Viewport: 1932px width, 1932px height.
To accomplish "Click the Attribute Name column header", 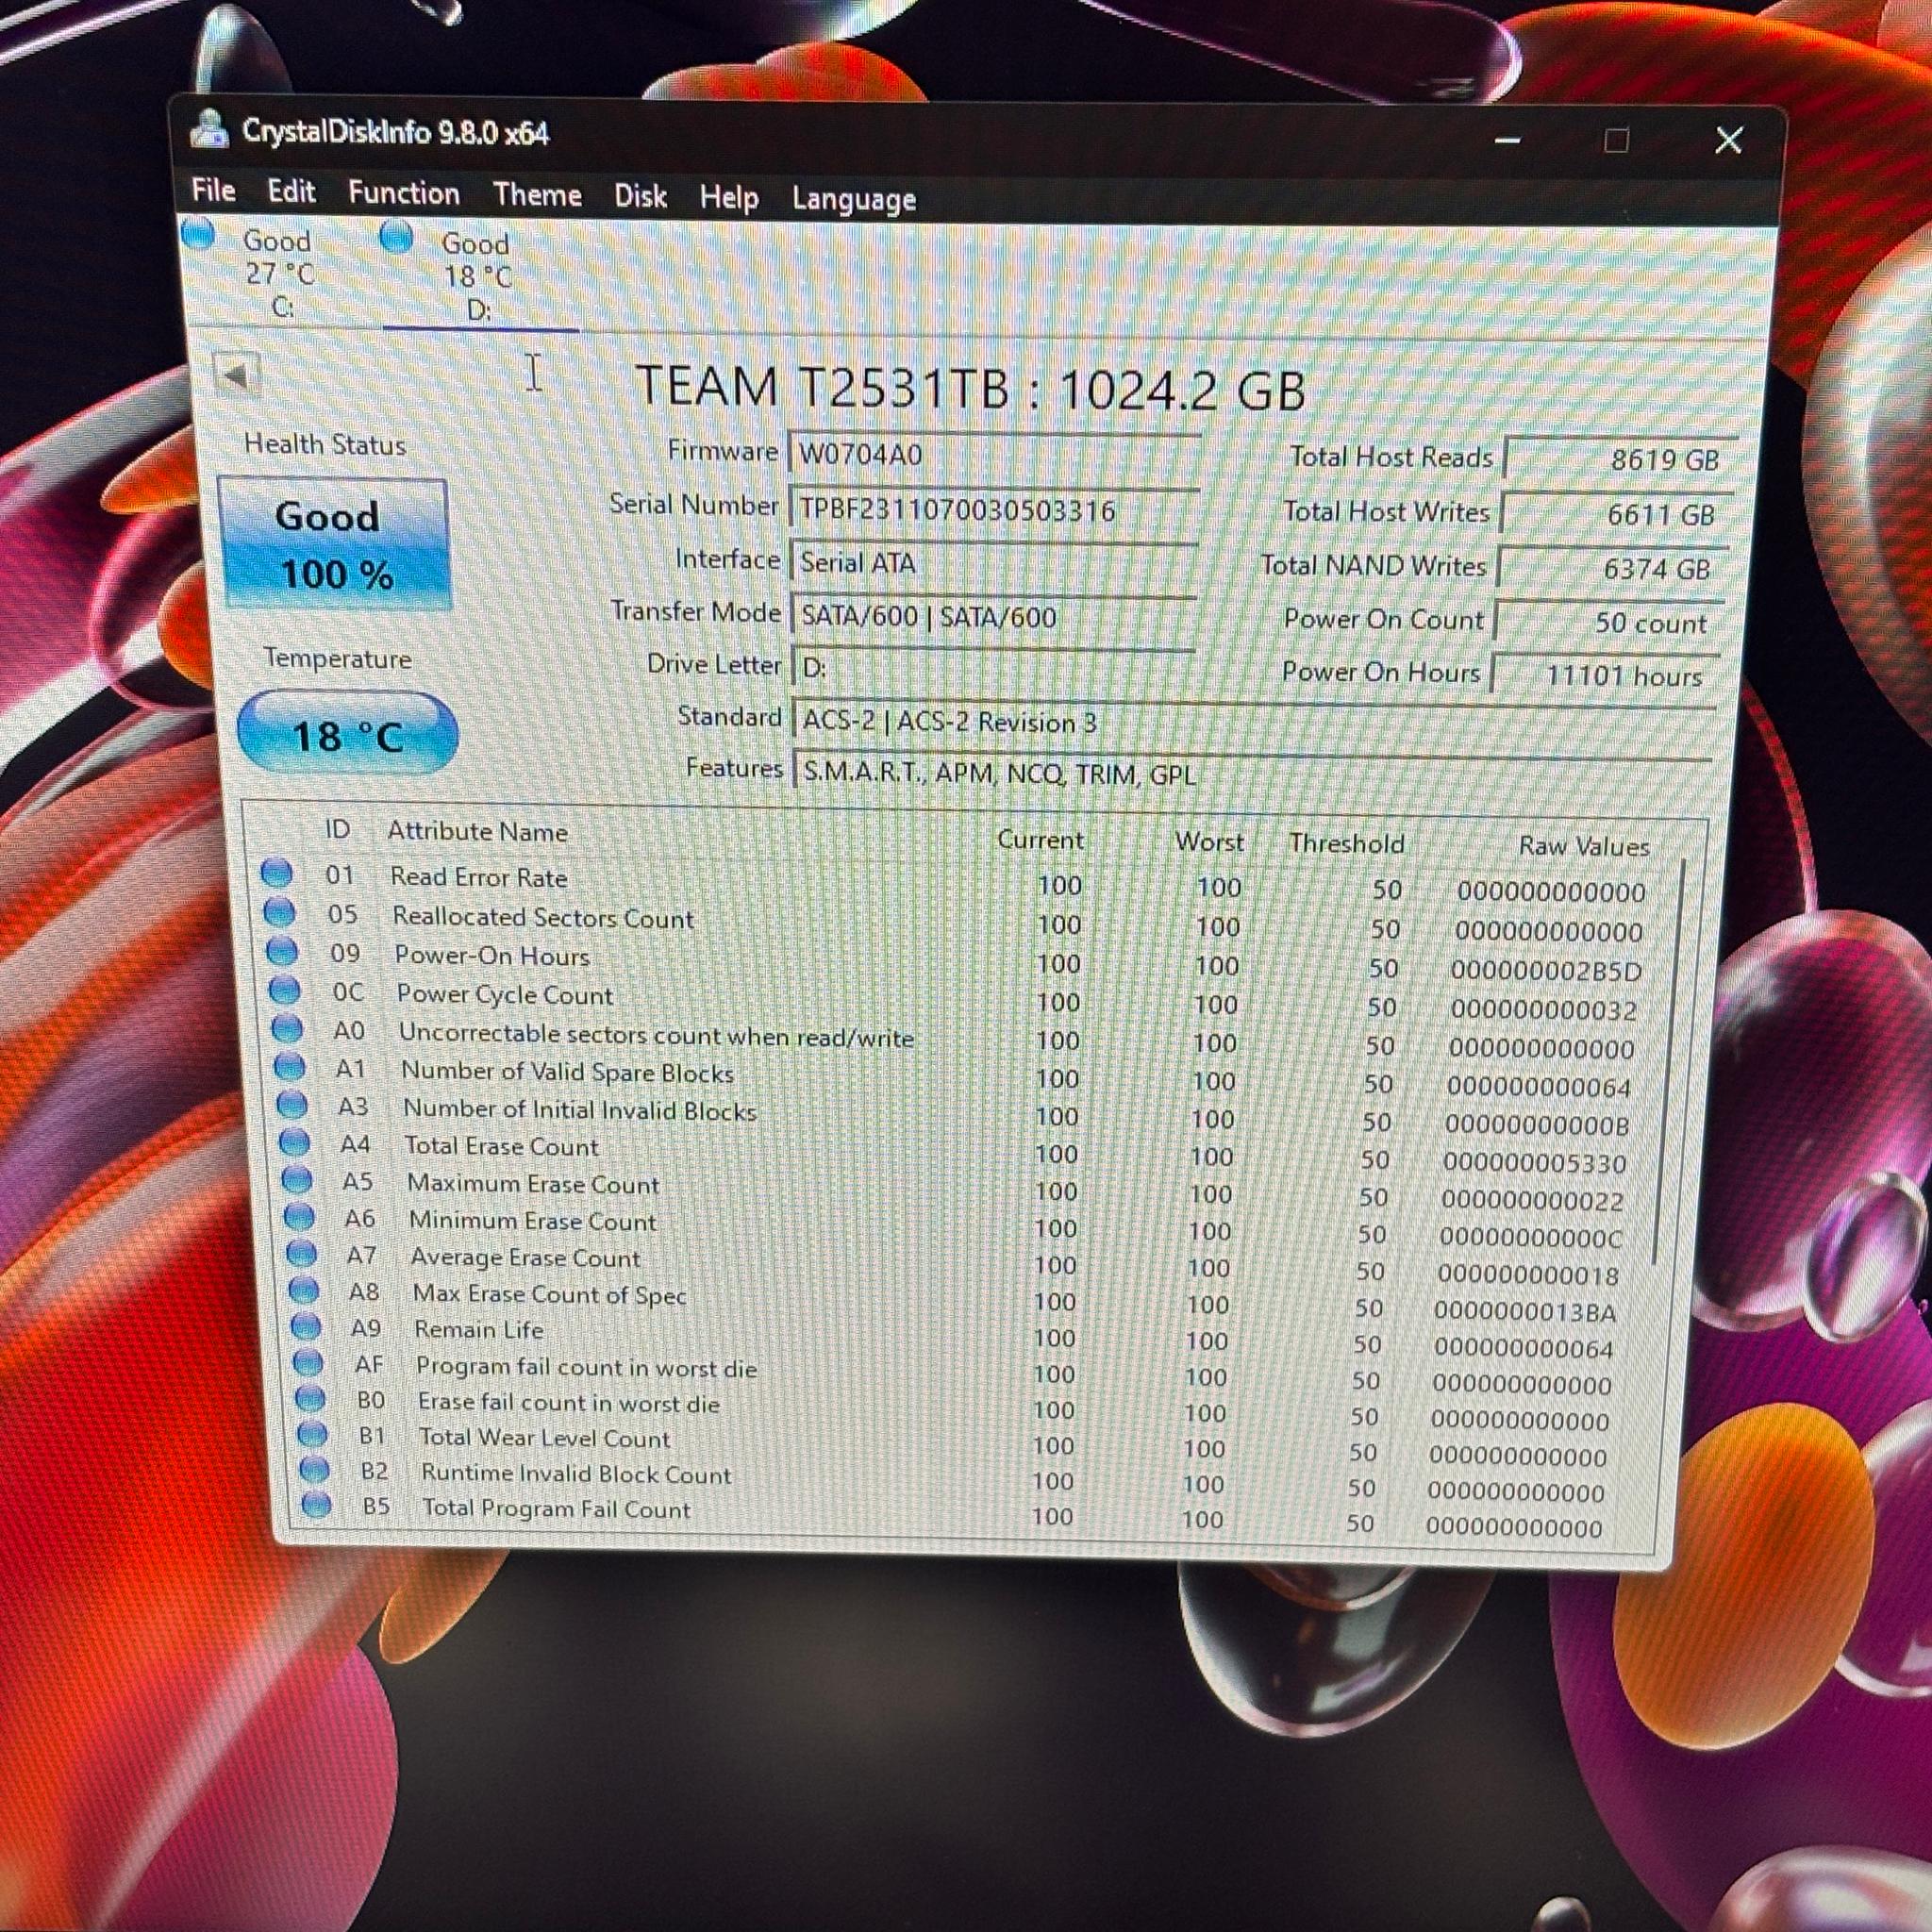I will [478, 831].
